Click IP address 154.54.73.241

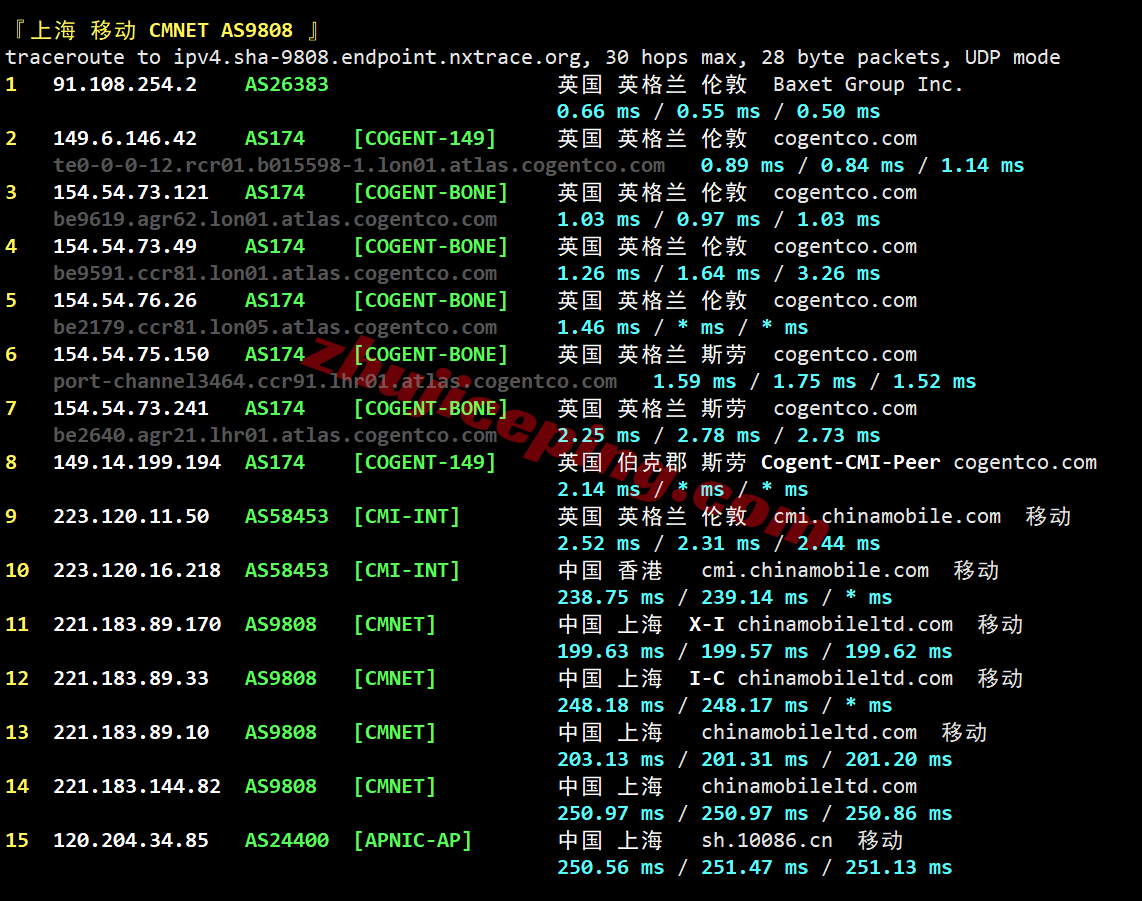[130, 408]
